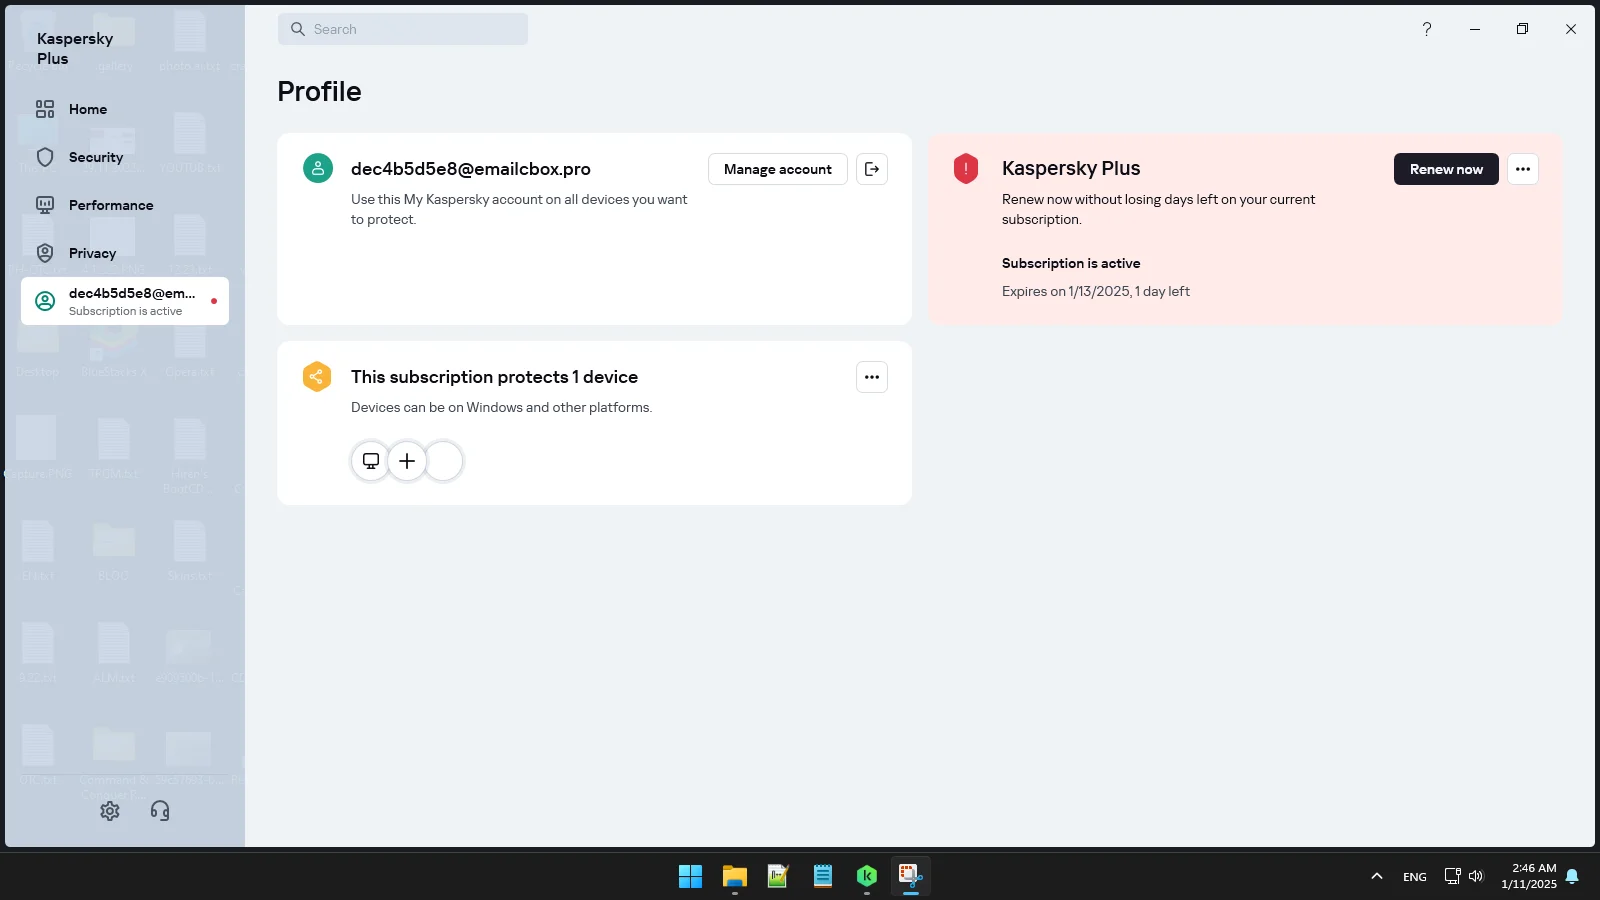Open support headset icon
Screen dimensions: 1600x900
pos(160,811)
